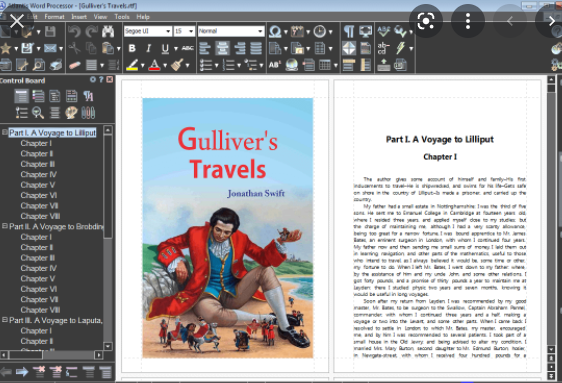
Task: Collapse Part I. A Voyage to Lilliput
Action: [x=5, y=132]
